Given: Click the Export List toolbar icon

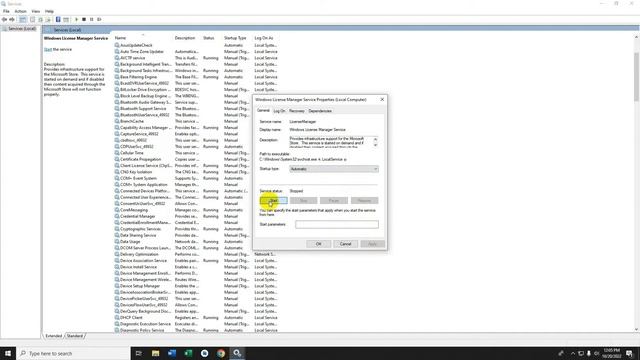Looking at the screenshot, I should 48,20.
